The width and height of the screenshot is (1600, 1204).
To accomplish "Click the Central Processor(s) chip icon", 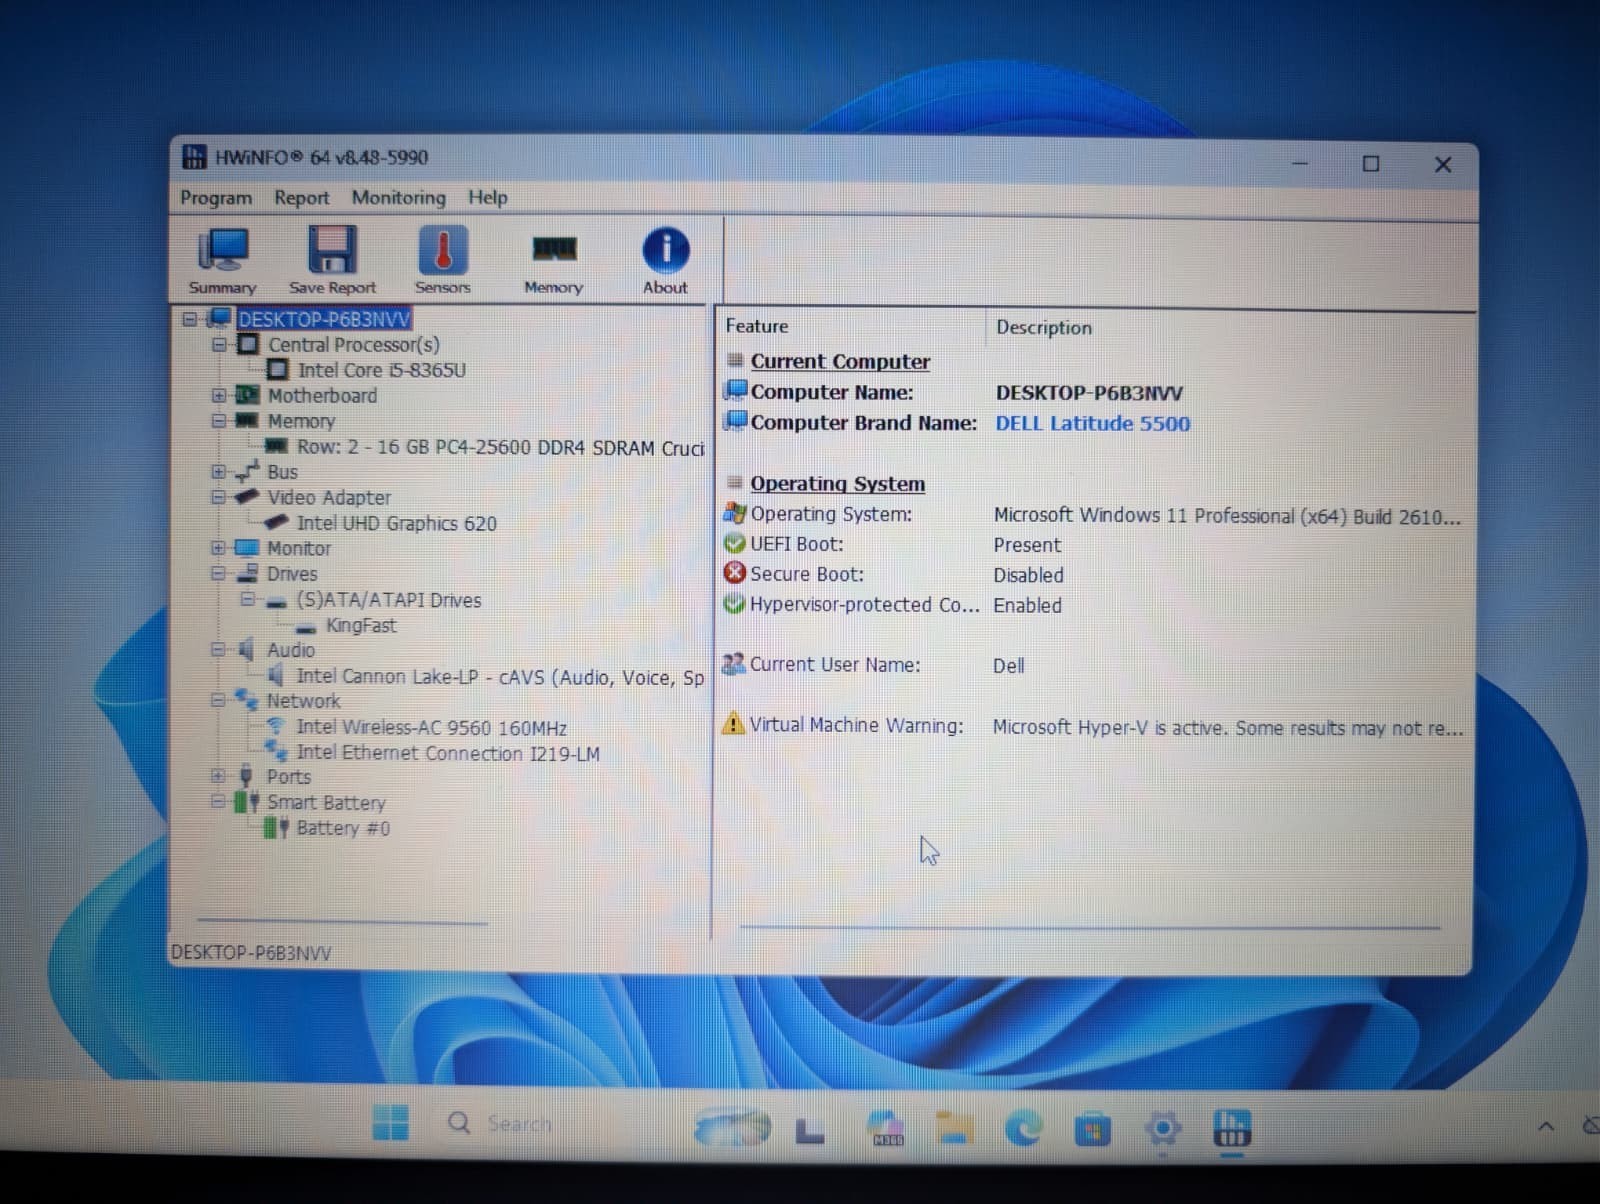I will click(x=248, y=344).
